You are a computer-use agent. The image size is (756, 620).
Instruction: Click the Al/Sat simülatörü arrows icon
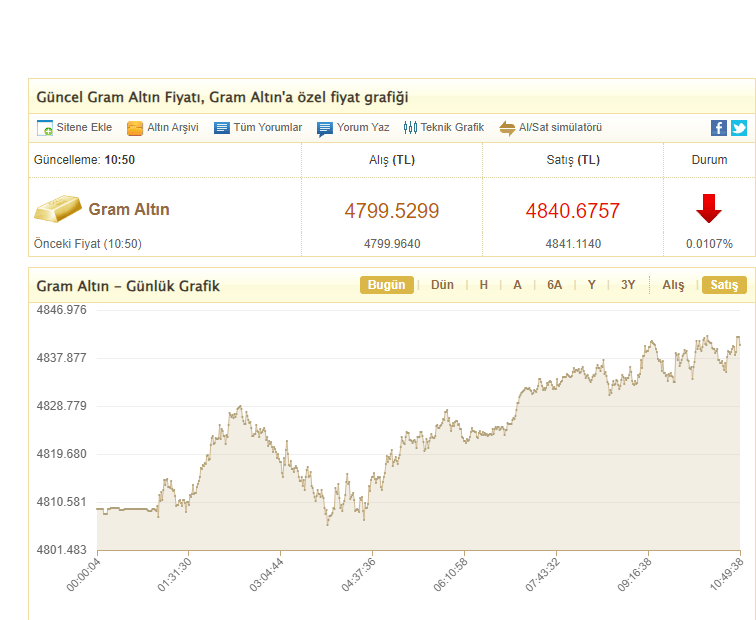coord(507,128)
